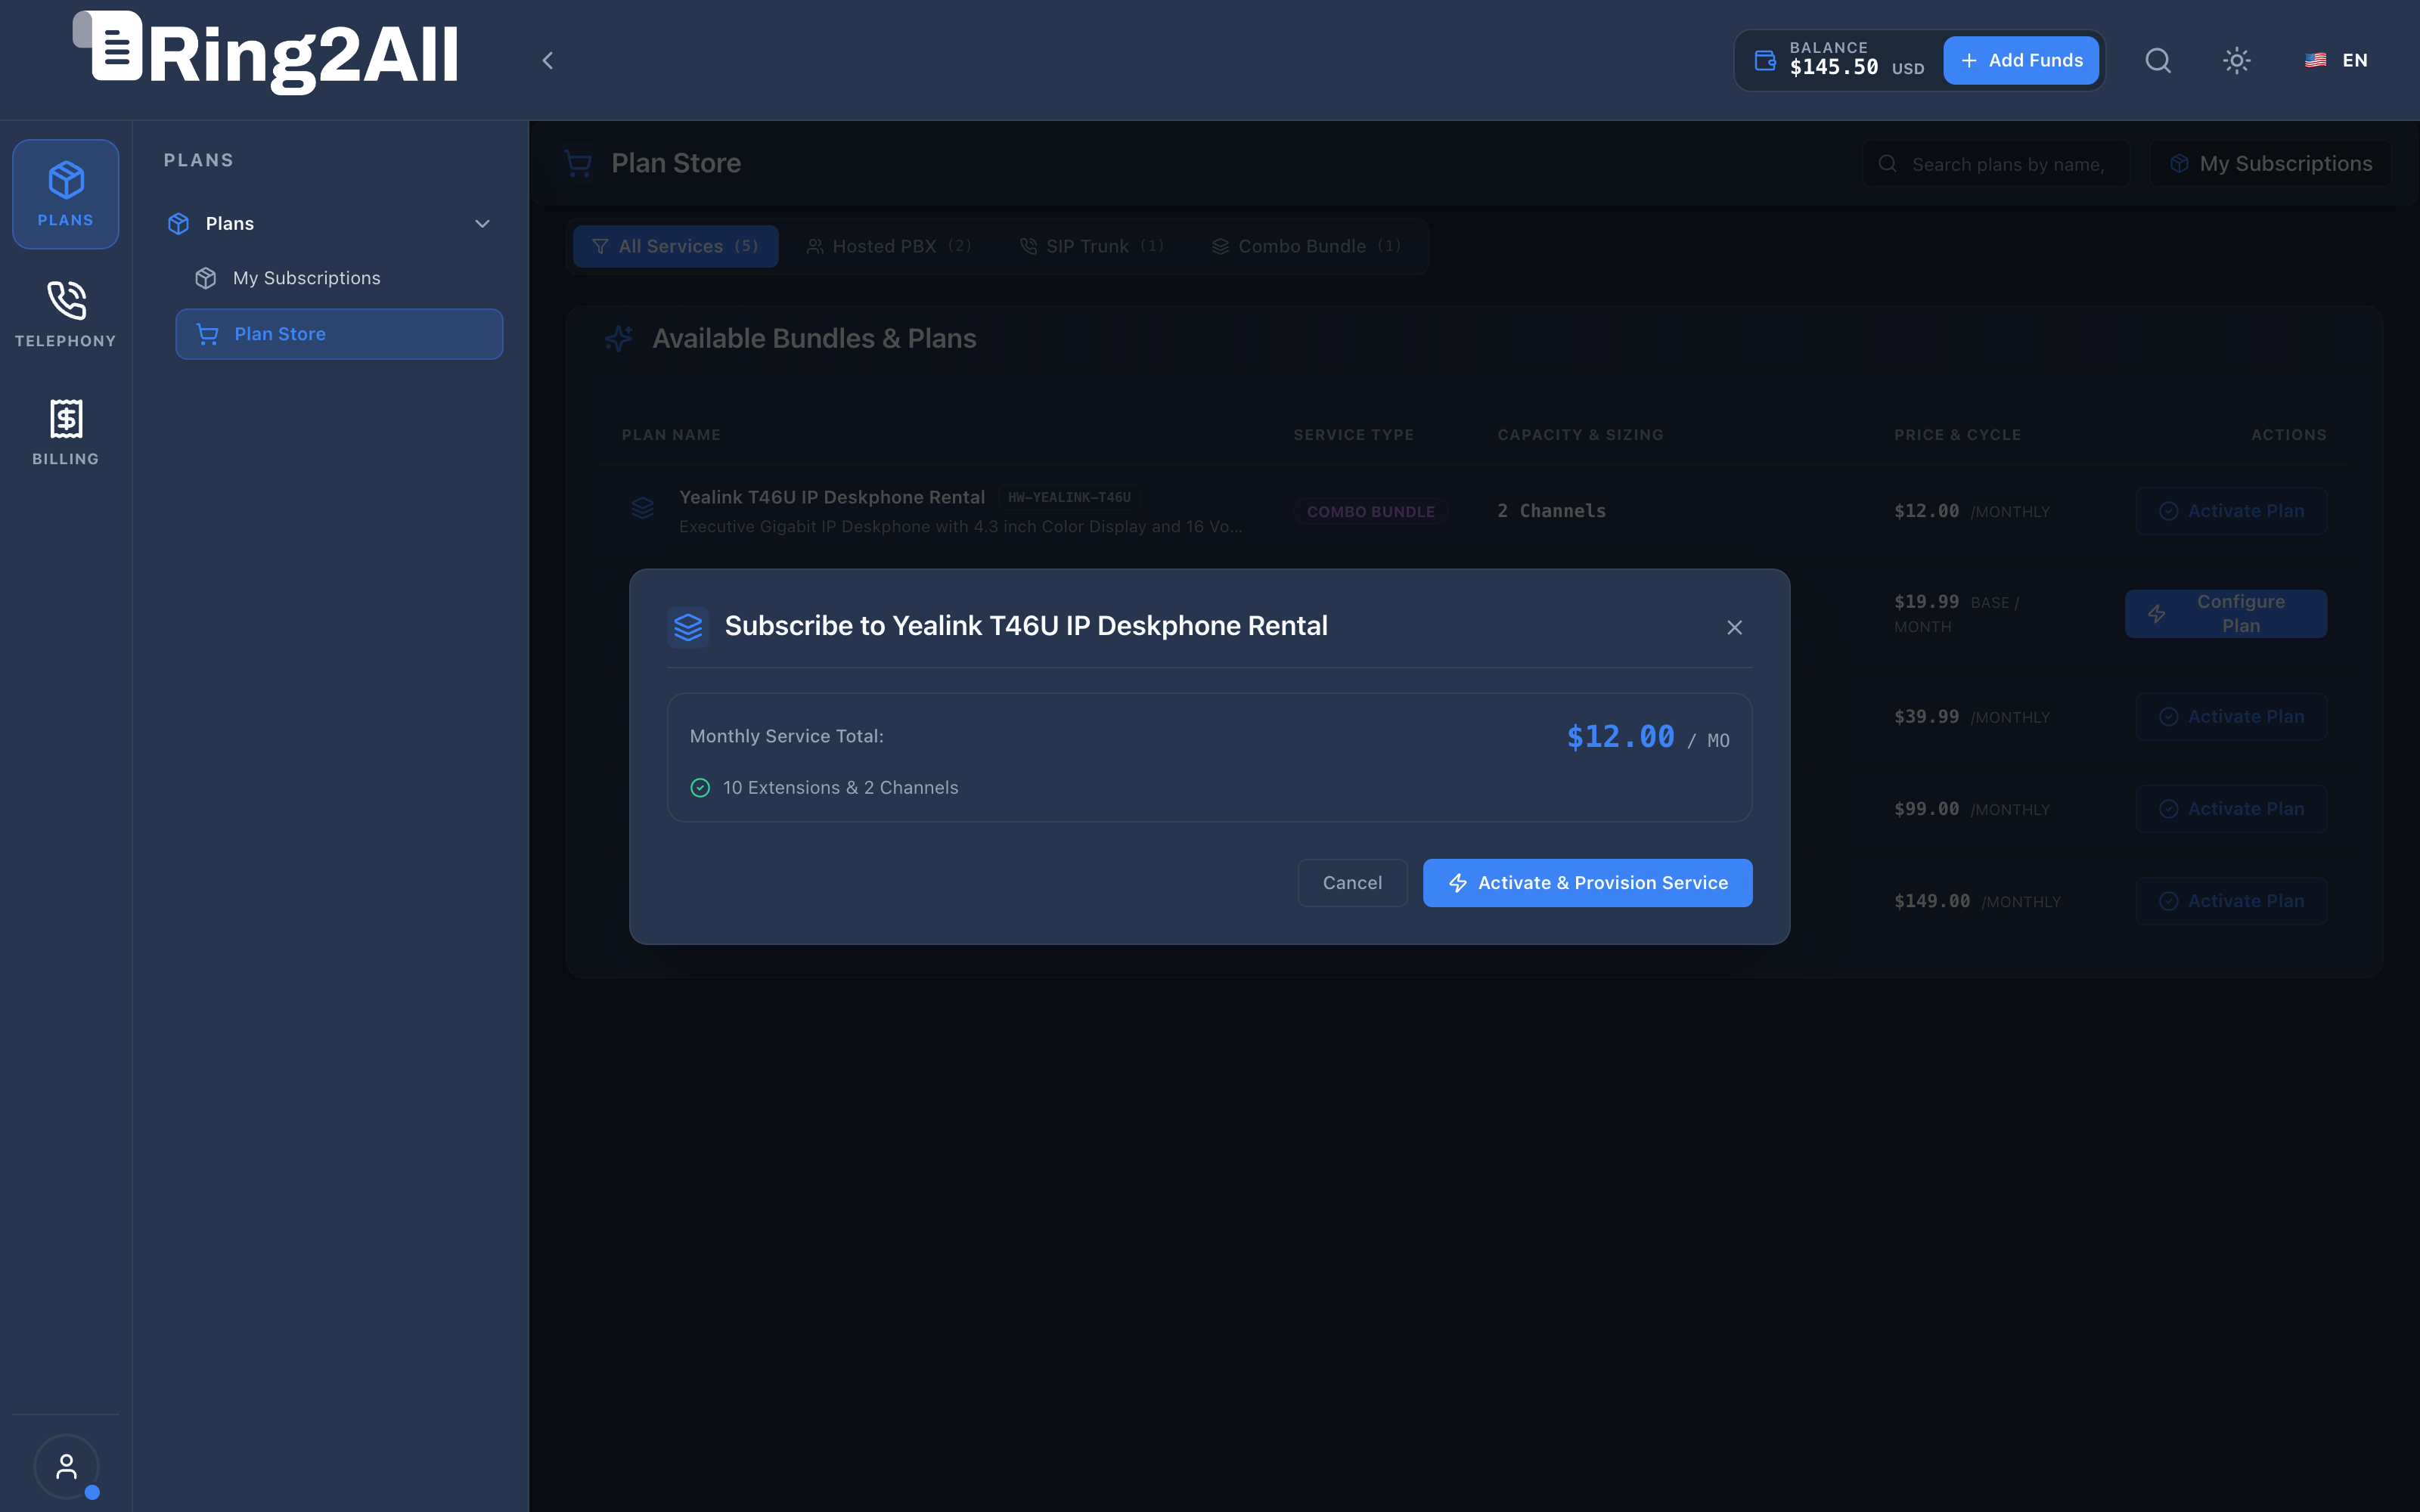
Task: Click Activate & Provision Service
Action: (x=1587, y=883)
